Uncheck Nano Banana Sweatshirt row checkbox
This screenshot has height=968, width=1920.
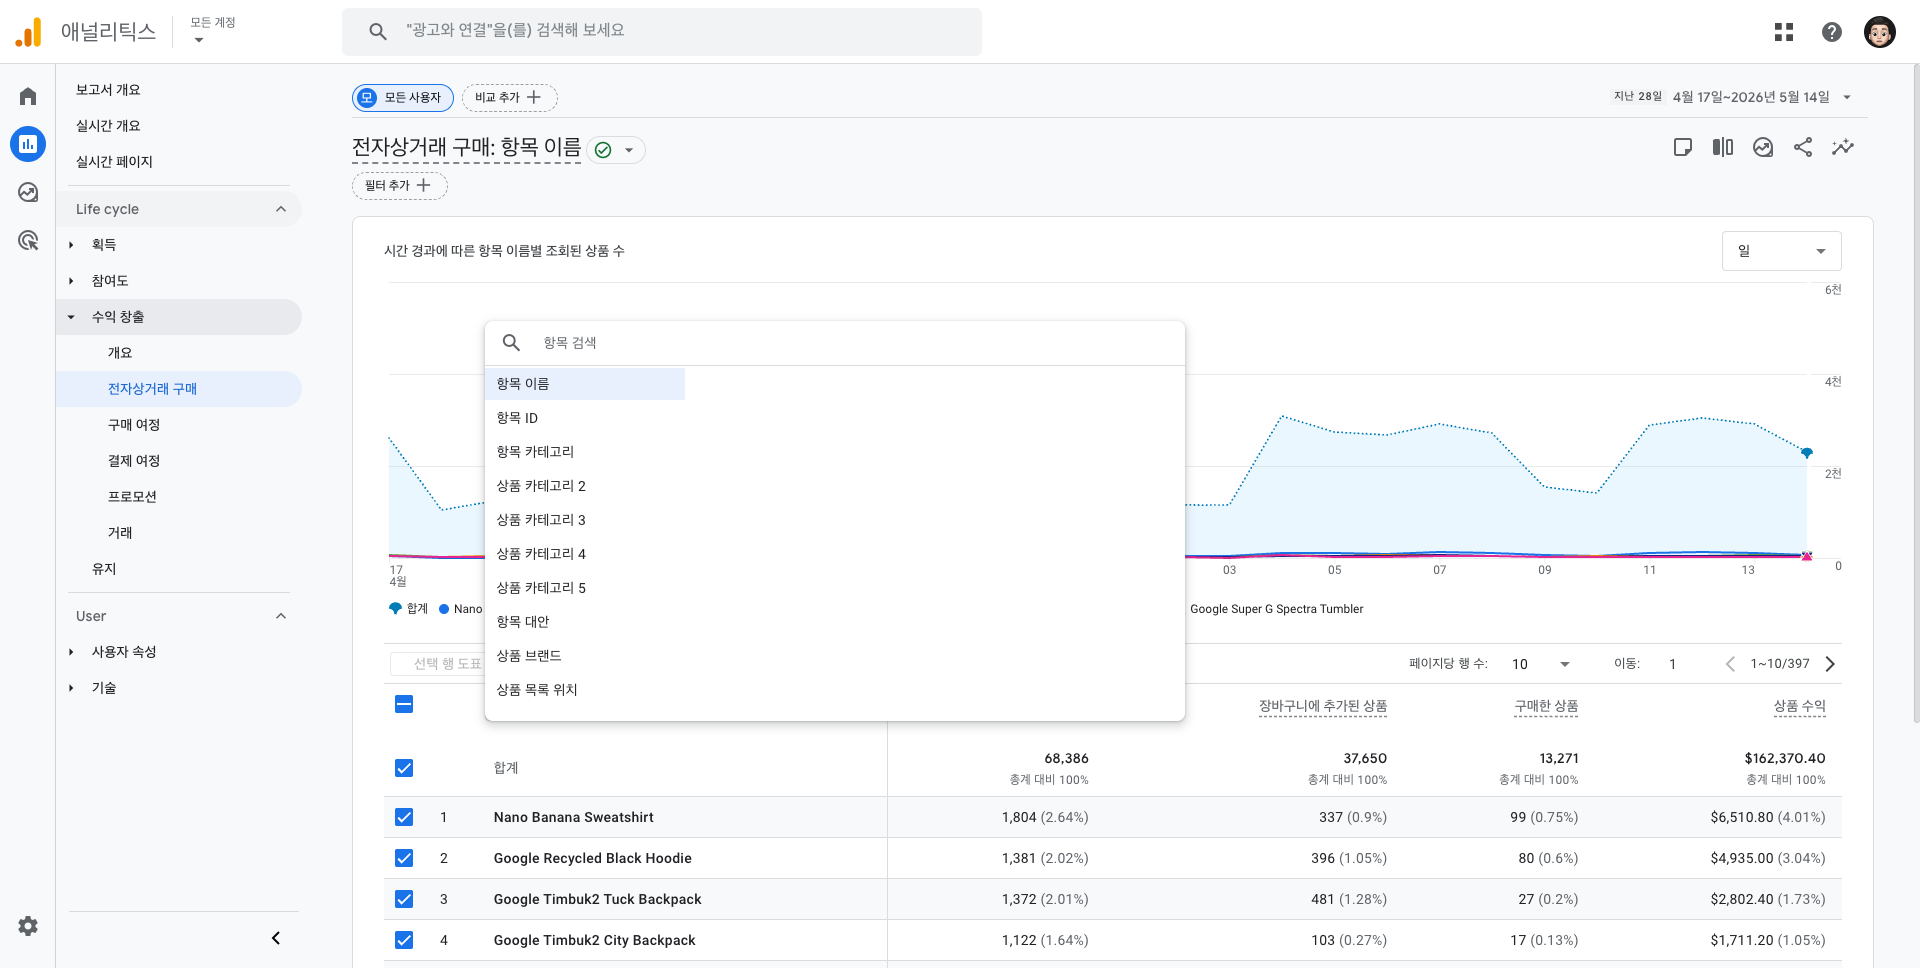tap(404, 817)
